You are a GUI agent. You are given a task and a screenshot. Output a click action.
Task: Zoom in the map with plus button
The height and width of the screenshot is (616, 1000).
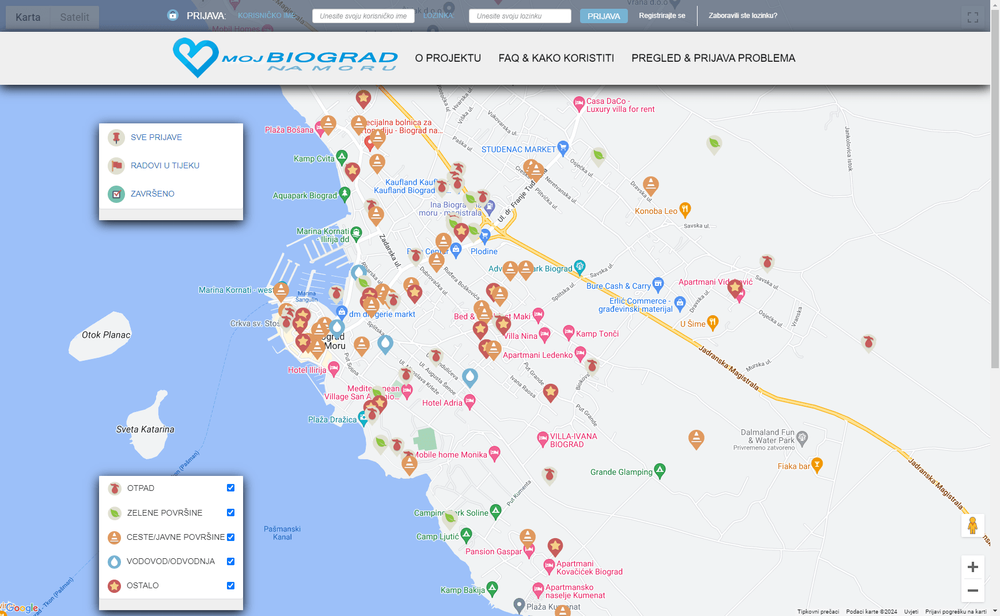[972, 567]
